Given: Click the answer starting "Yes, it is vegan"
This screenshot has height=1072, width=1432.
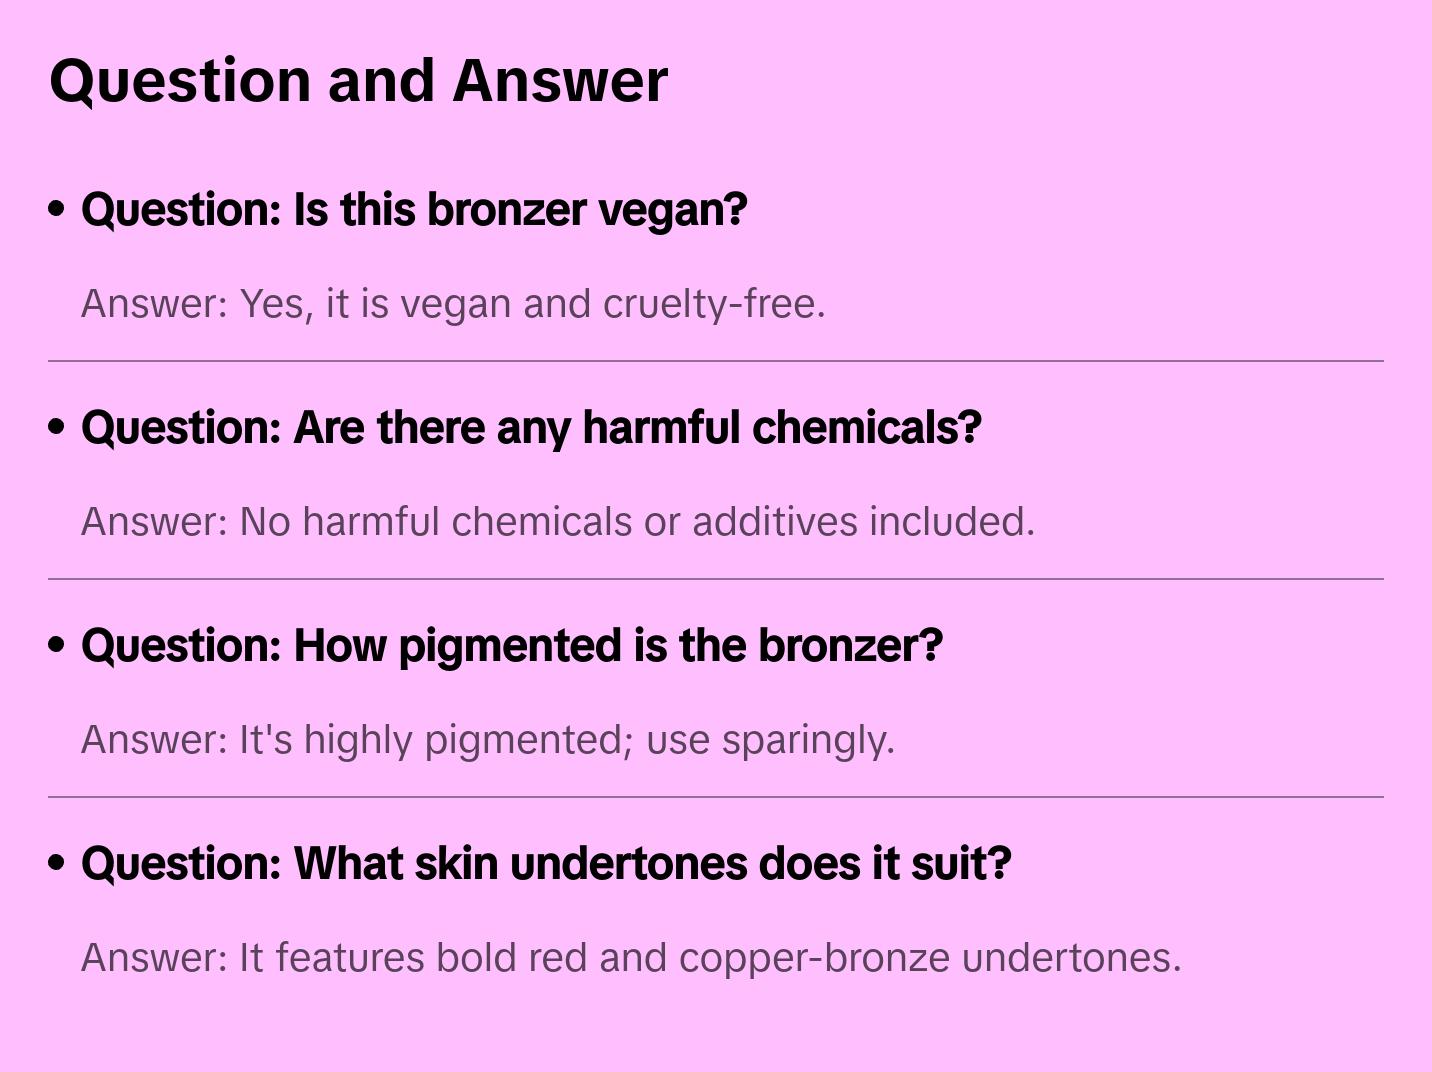Looking at the screenshot, I should [x=453, y=304].
